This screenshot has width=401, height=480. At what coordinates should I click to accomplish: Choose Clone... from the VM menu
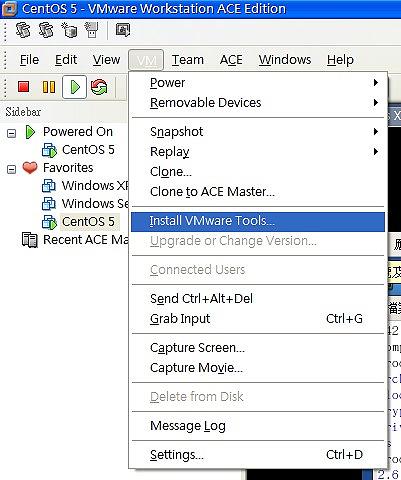coord(258,172)
